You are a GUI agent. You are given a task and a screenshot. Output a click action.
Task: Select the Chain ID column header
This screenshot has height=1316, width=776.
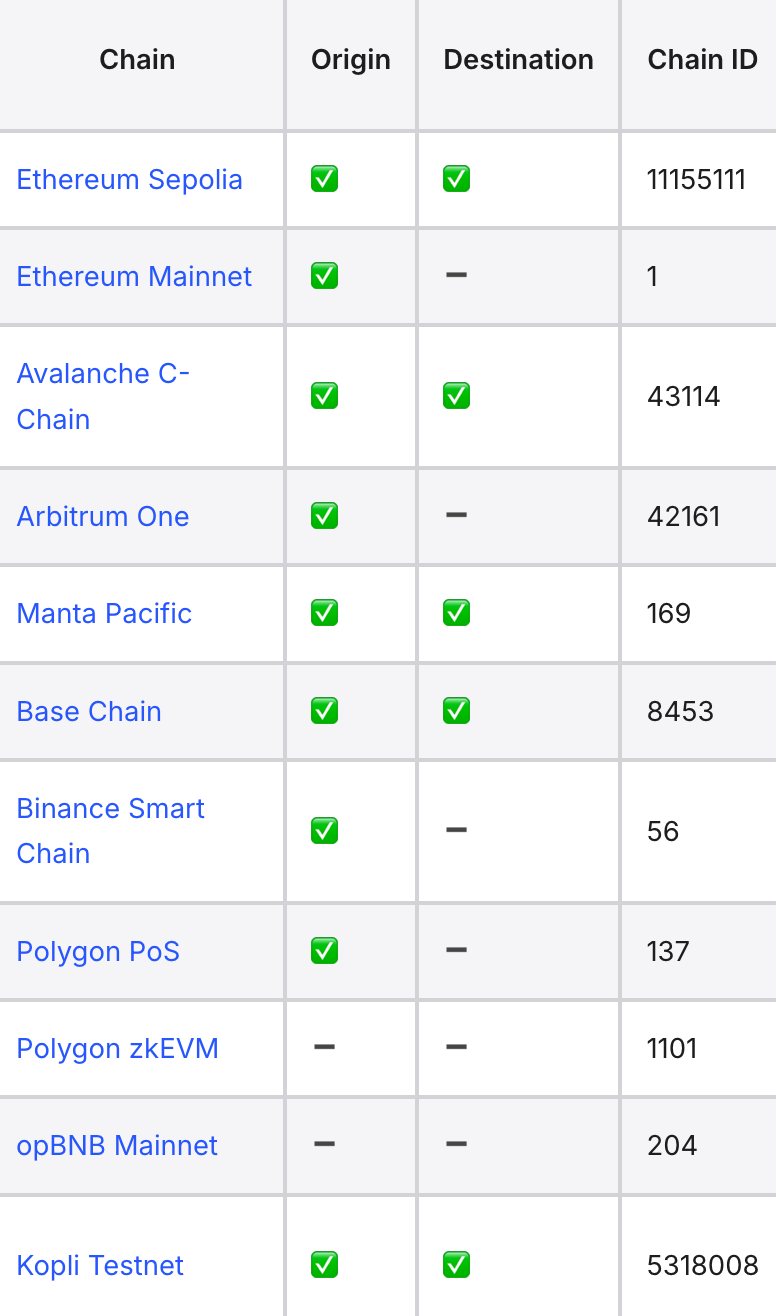[x=703, y=60]
